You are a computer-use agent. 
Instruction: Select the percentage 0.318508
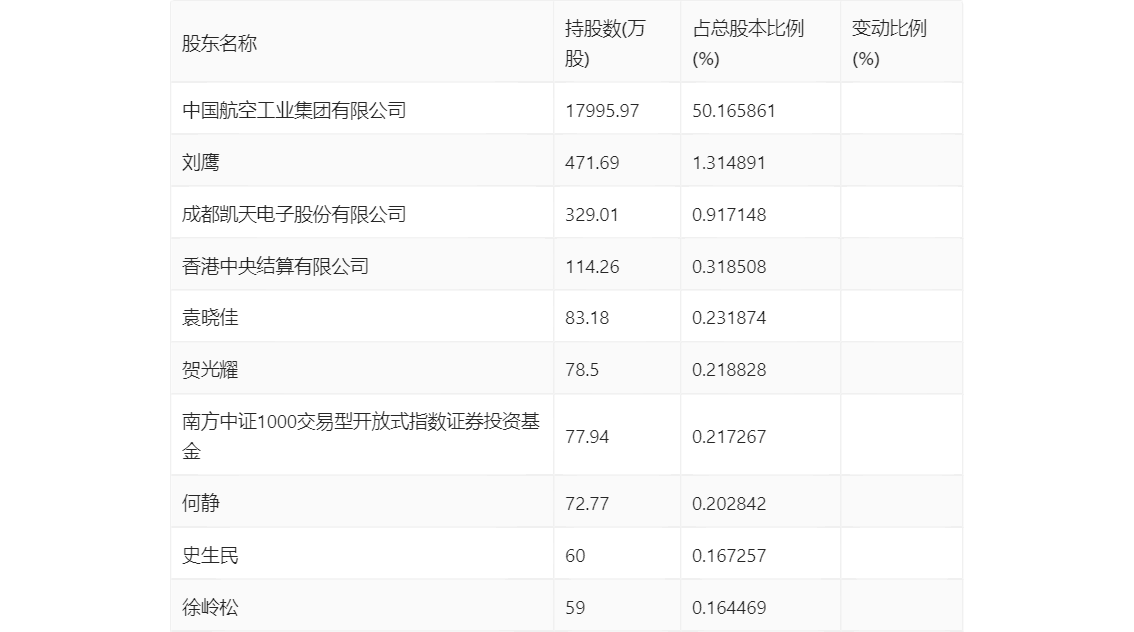729,267
